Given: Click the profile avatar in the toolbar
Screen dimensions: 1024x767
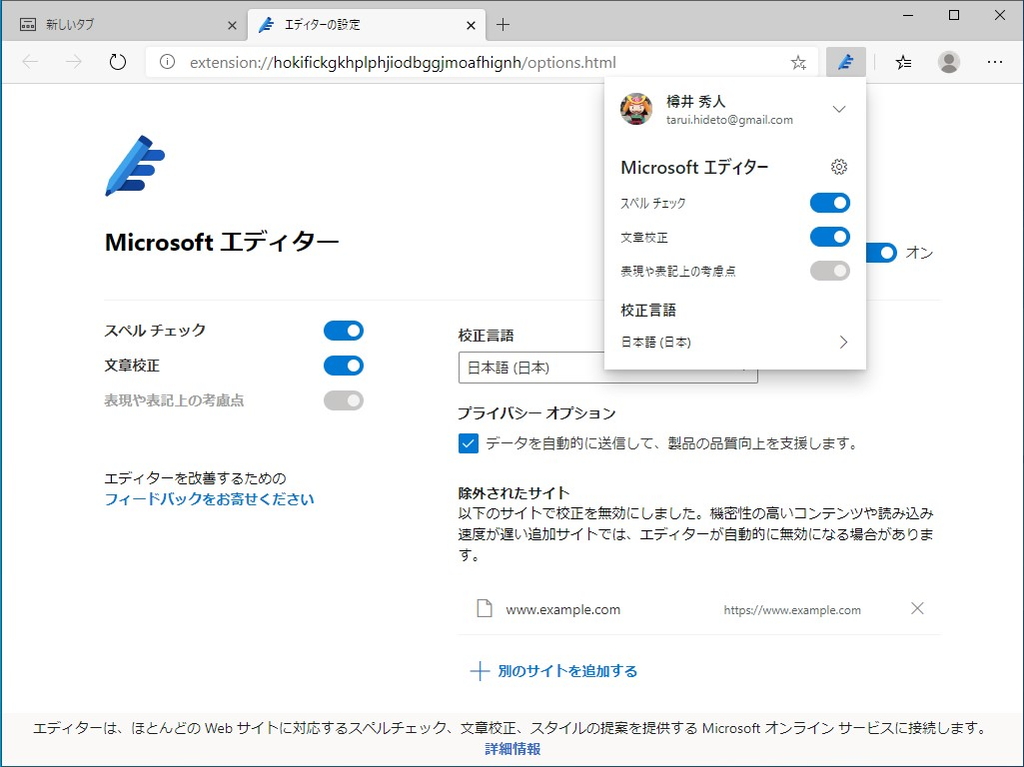Looking at the screenshot, I should [948, 61].
